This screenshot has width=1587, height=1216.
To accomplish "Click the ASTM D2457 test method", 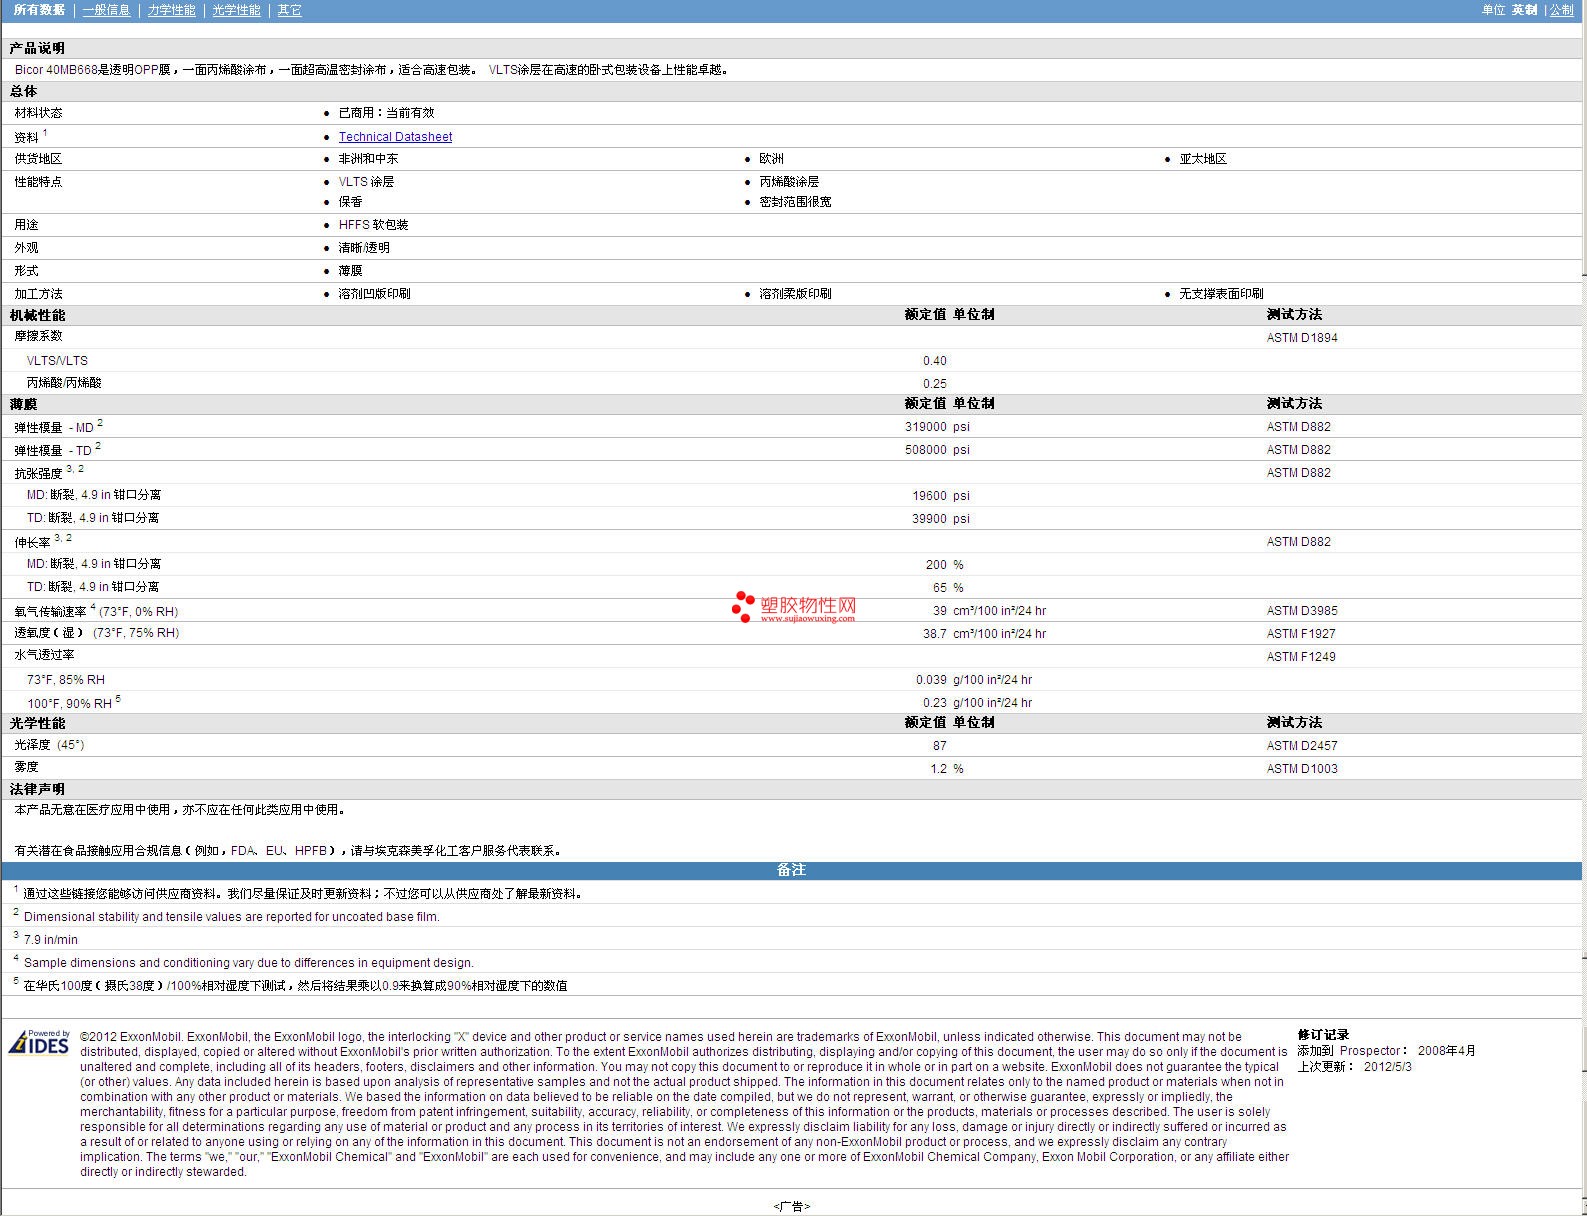I will point(1301,746).
